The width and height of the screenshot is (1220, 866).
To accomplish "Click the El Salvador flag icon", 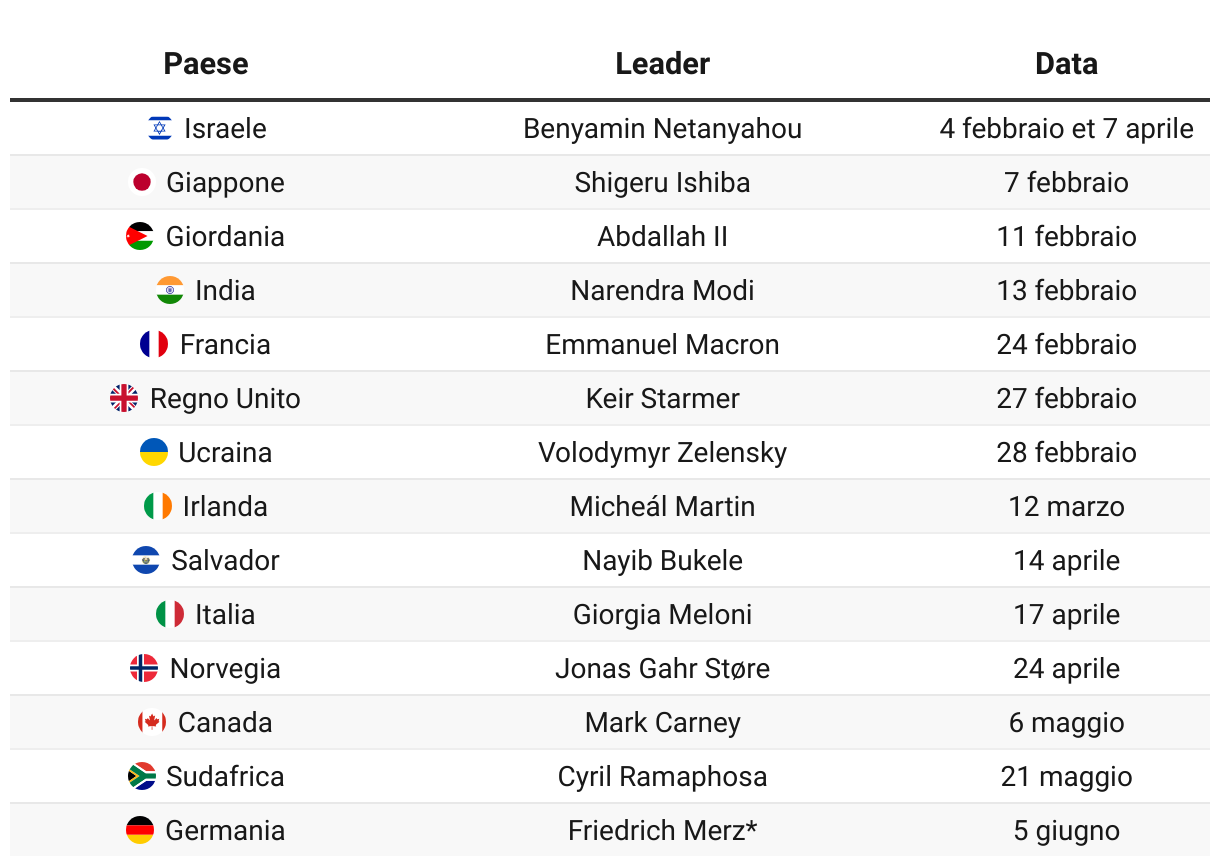I will (x=146, y=560).
